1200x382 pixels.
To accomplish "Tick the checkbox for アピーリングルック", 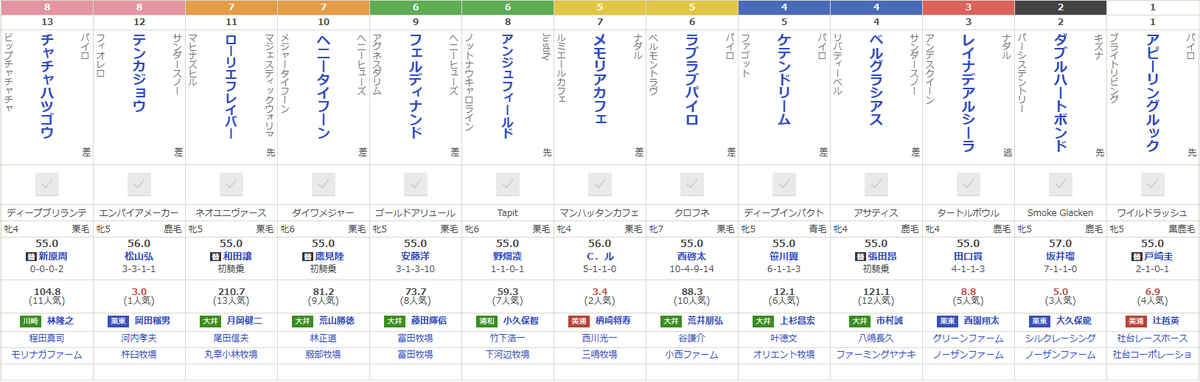I will coord(1153,184).
